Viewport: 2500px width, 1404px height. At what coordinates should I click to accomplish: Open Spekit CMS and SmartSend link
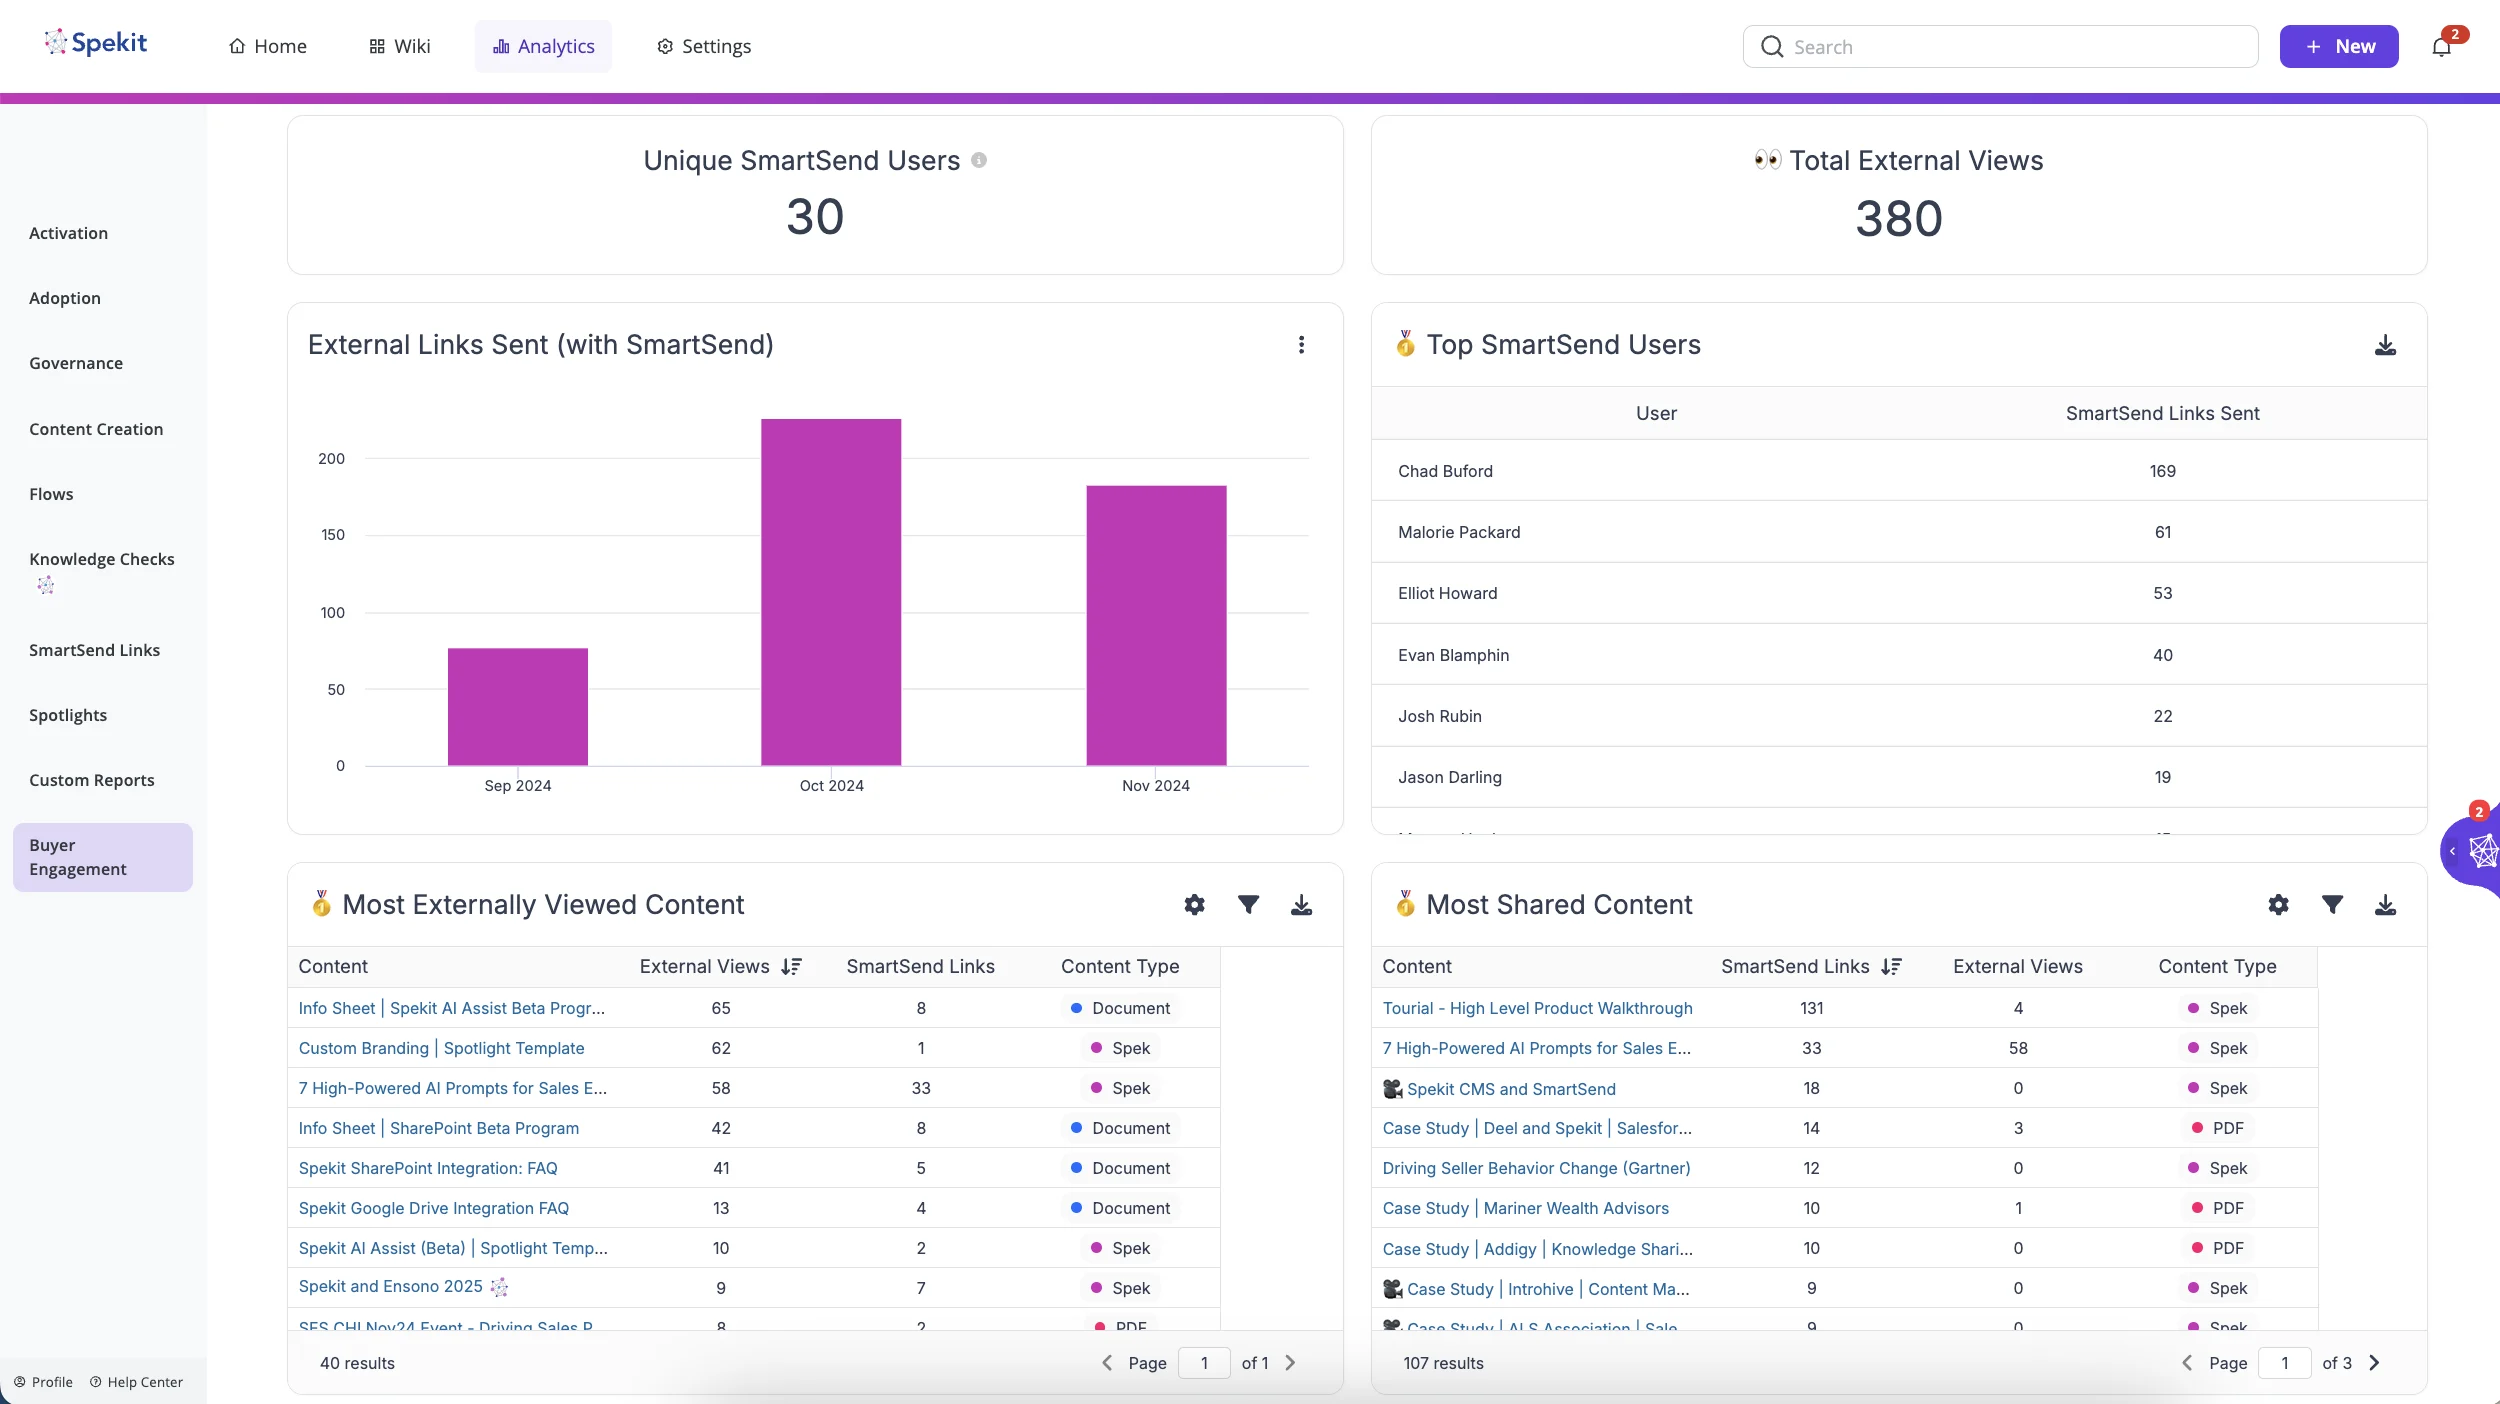click(x=1511, y=1089)
